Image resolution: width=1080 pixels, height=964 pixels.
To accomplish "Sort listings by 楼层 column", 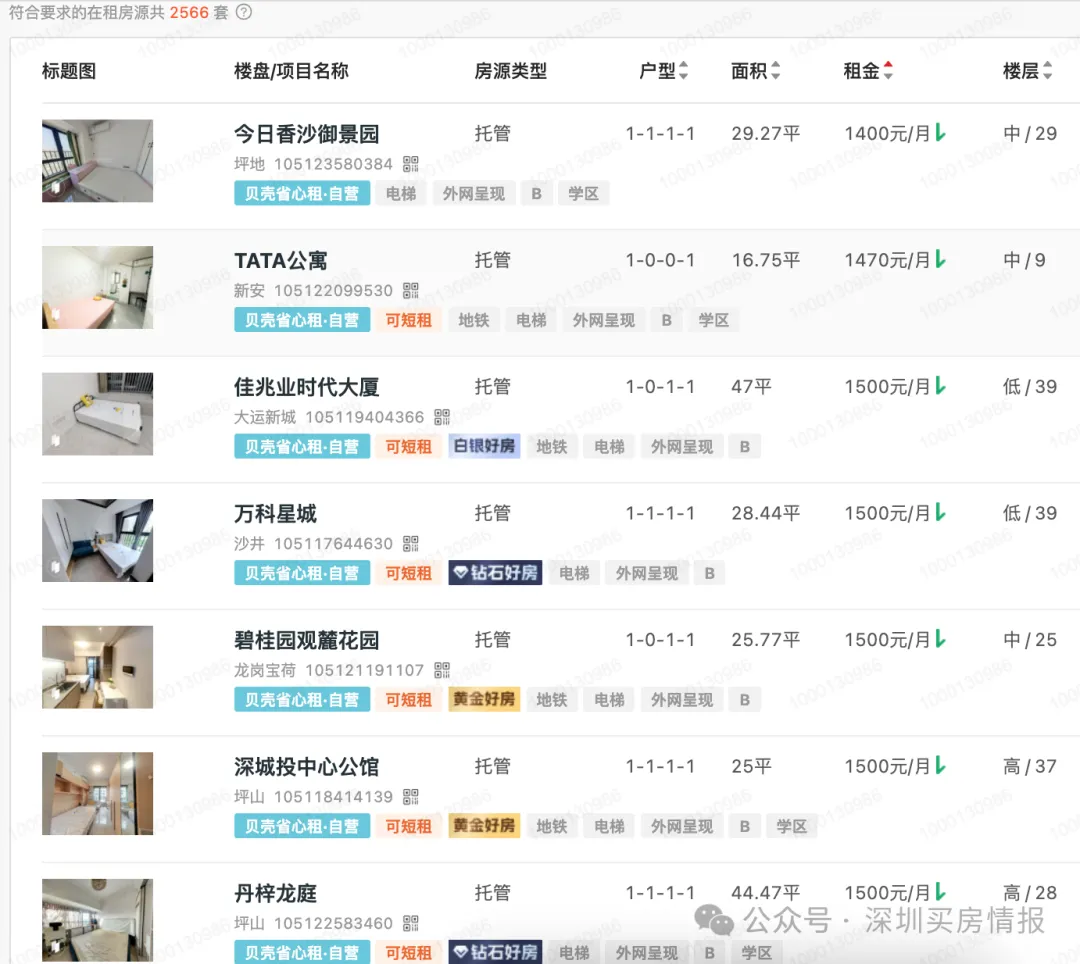I will (1048, 70).
